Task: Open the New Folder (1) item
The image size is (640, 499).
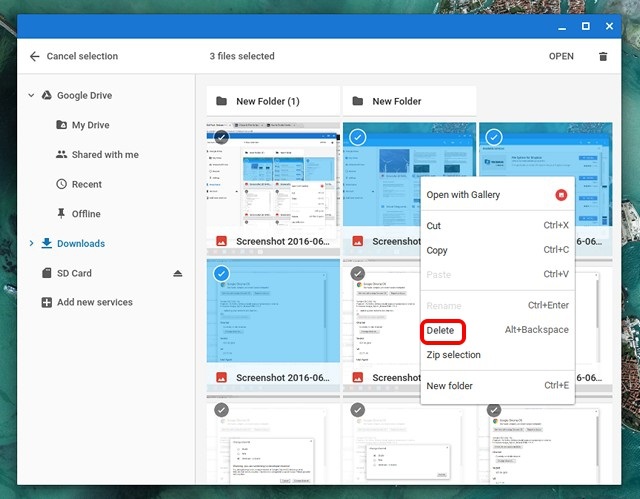Action: click(x=273, y=101)
